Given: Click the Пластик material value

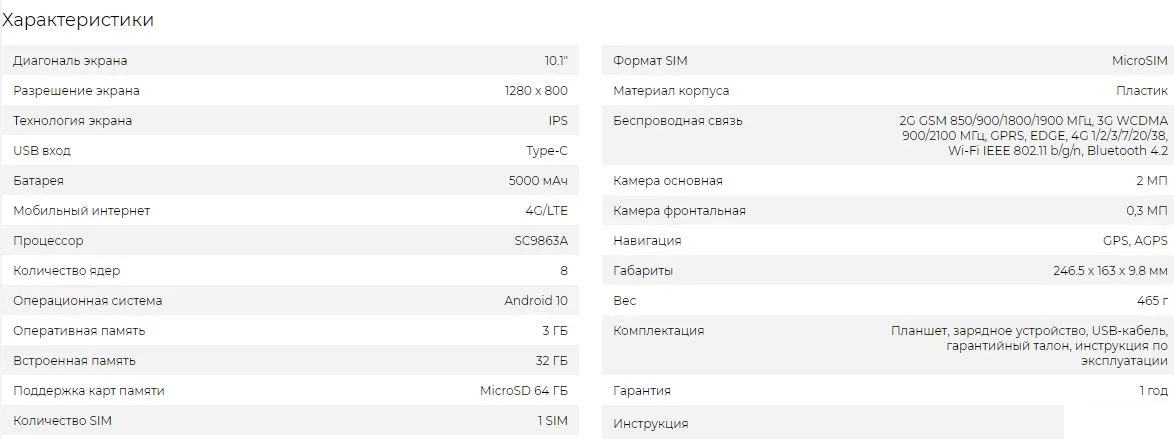Looking at the screenshot, I should [x=1142, y=91].
